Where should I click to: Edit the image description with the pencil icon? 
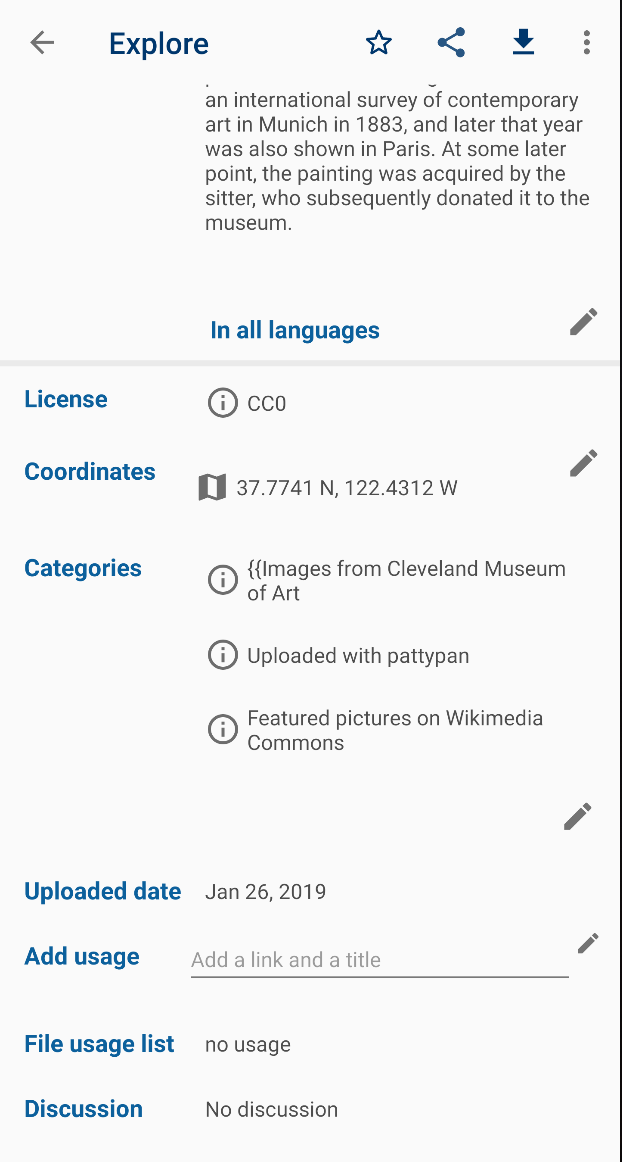click(583, 321)
